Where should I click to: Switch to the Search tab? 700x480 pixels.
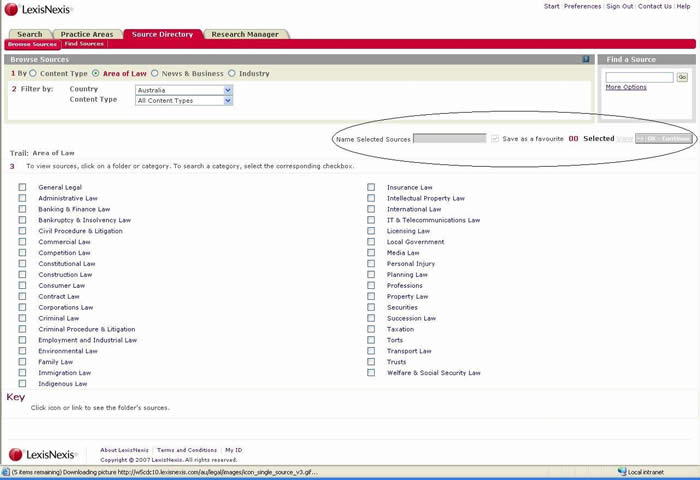click(x=29, y=34)
